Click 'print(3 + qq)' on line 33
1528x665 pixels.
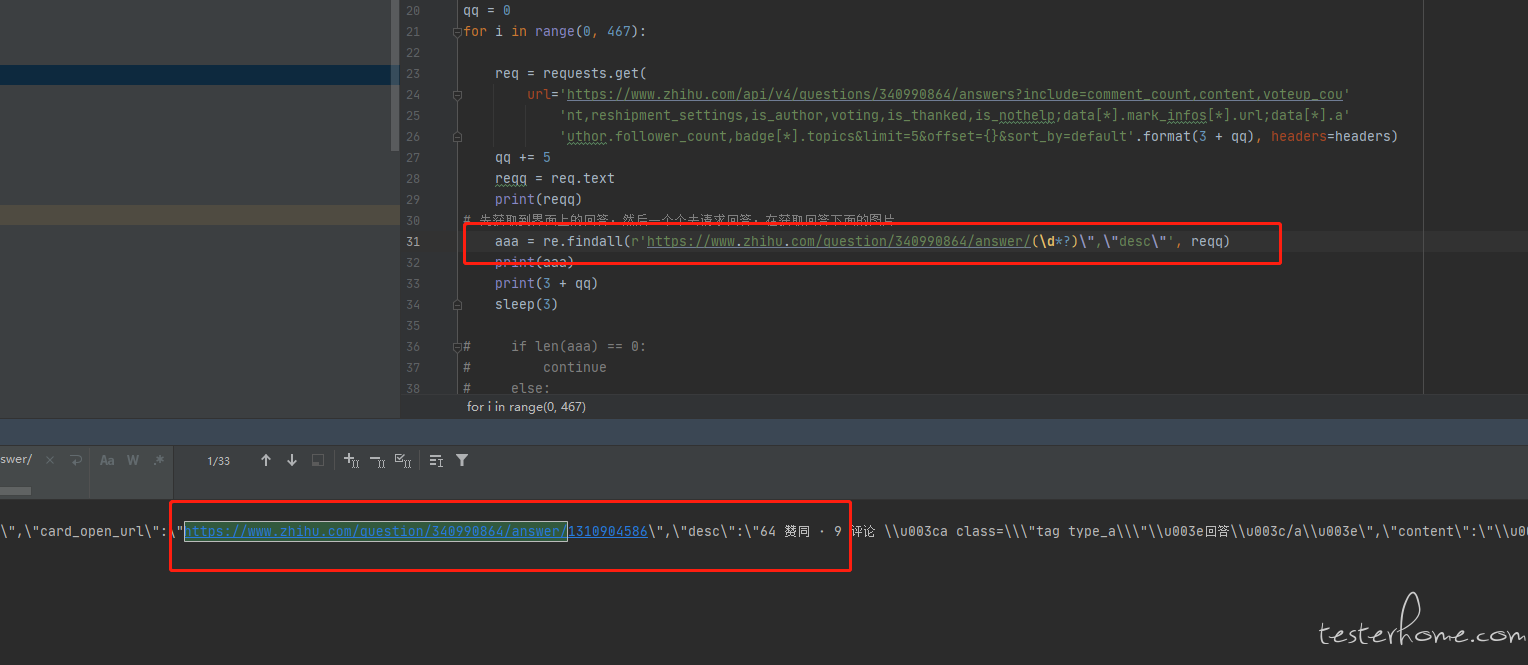547,284
